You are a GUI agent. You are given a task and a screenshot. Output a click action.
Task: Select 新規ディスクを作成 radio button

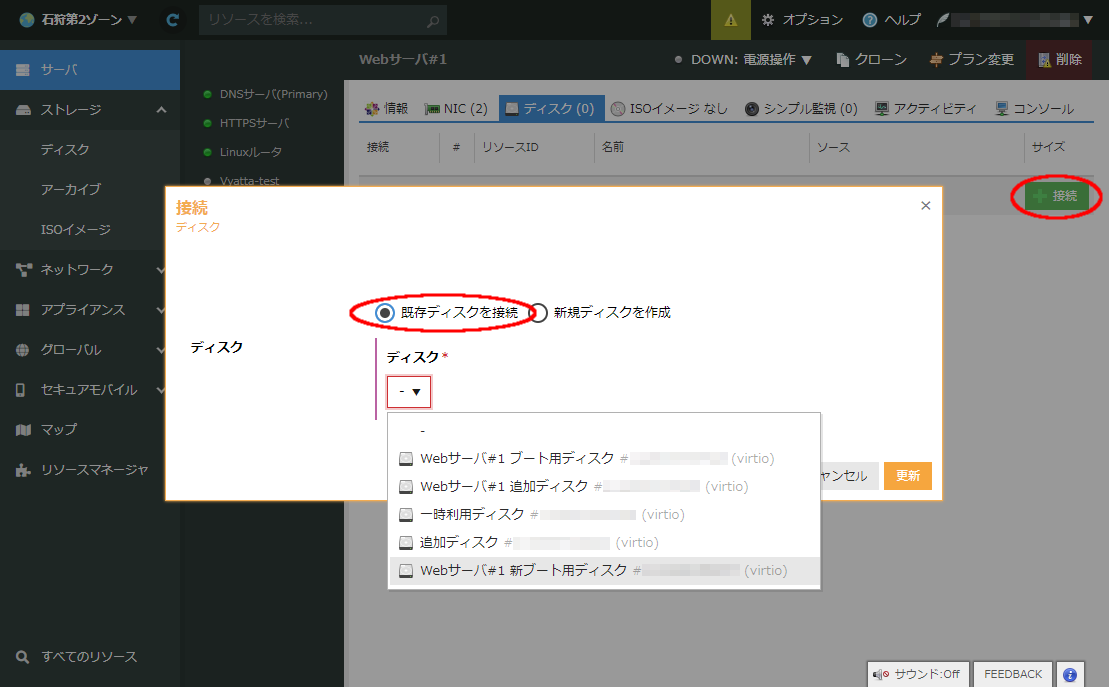point(539,313)
